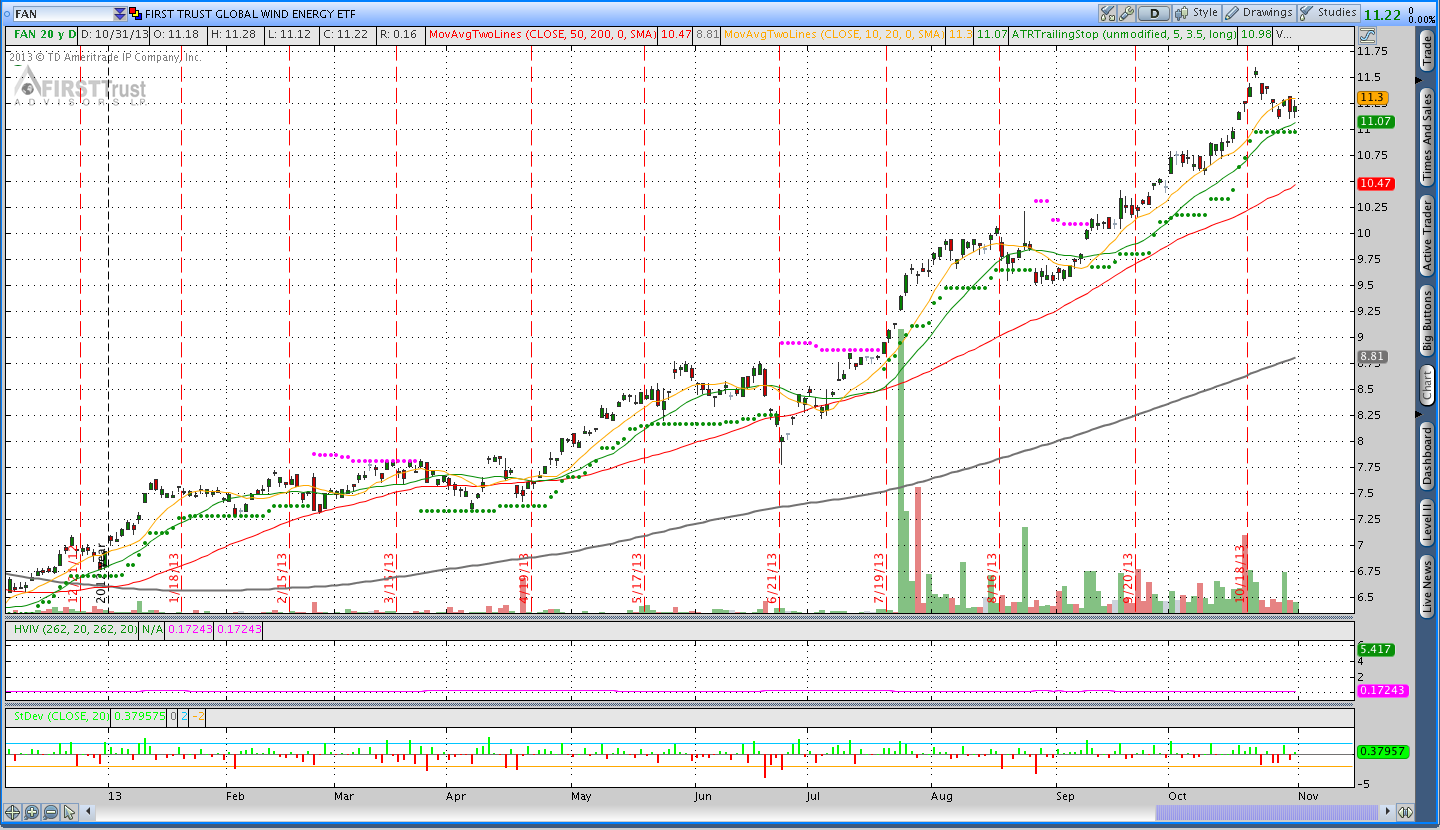The height and width of the screenshot is (830, 1440).
Task: Click the 10.47 red price bubble
Action: (1375, 184)
